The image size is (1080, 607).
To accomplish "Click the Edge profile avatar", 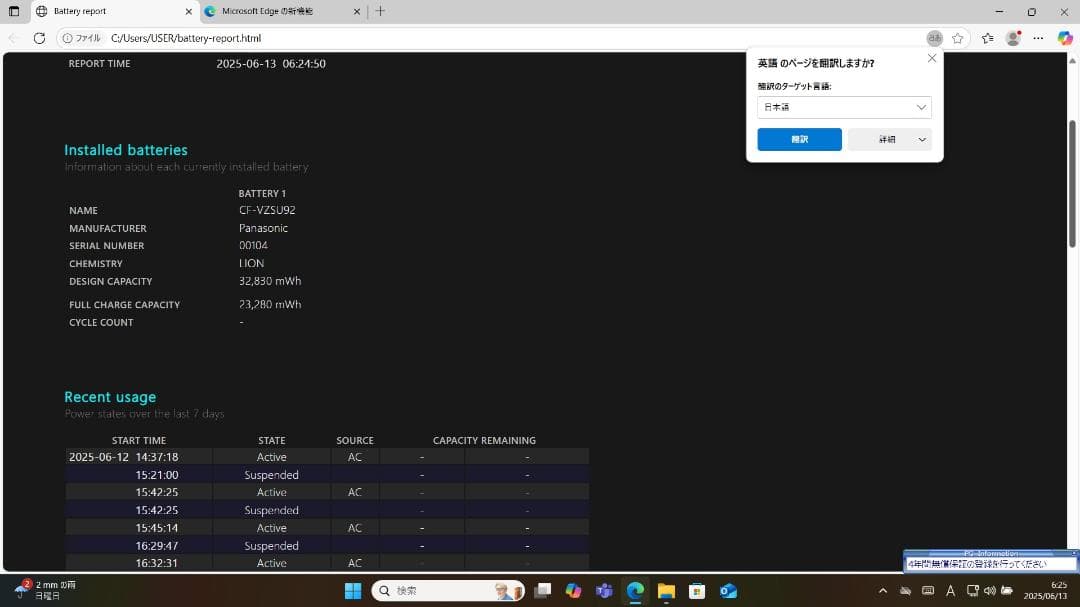I will (x=1013, y=38).
